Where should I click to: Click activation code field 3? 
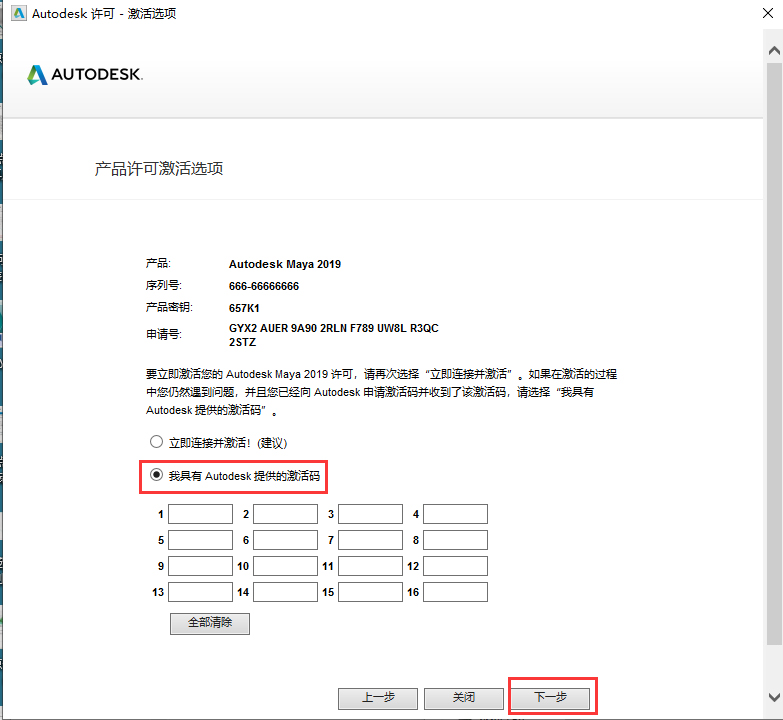(370, 514)
